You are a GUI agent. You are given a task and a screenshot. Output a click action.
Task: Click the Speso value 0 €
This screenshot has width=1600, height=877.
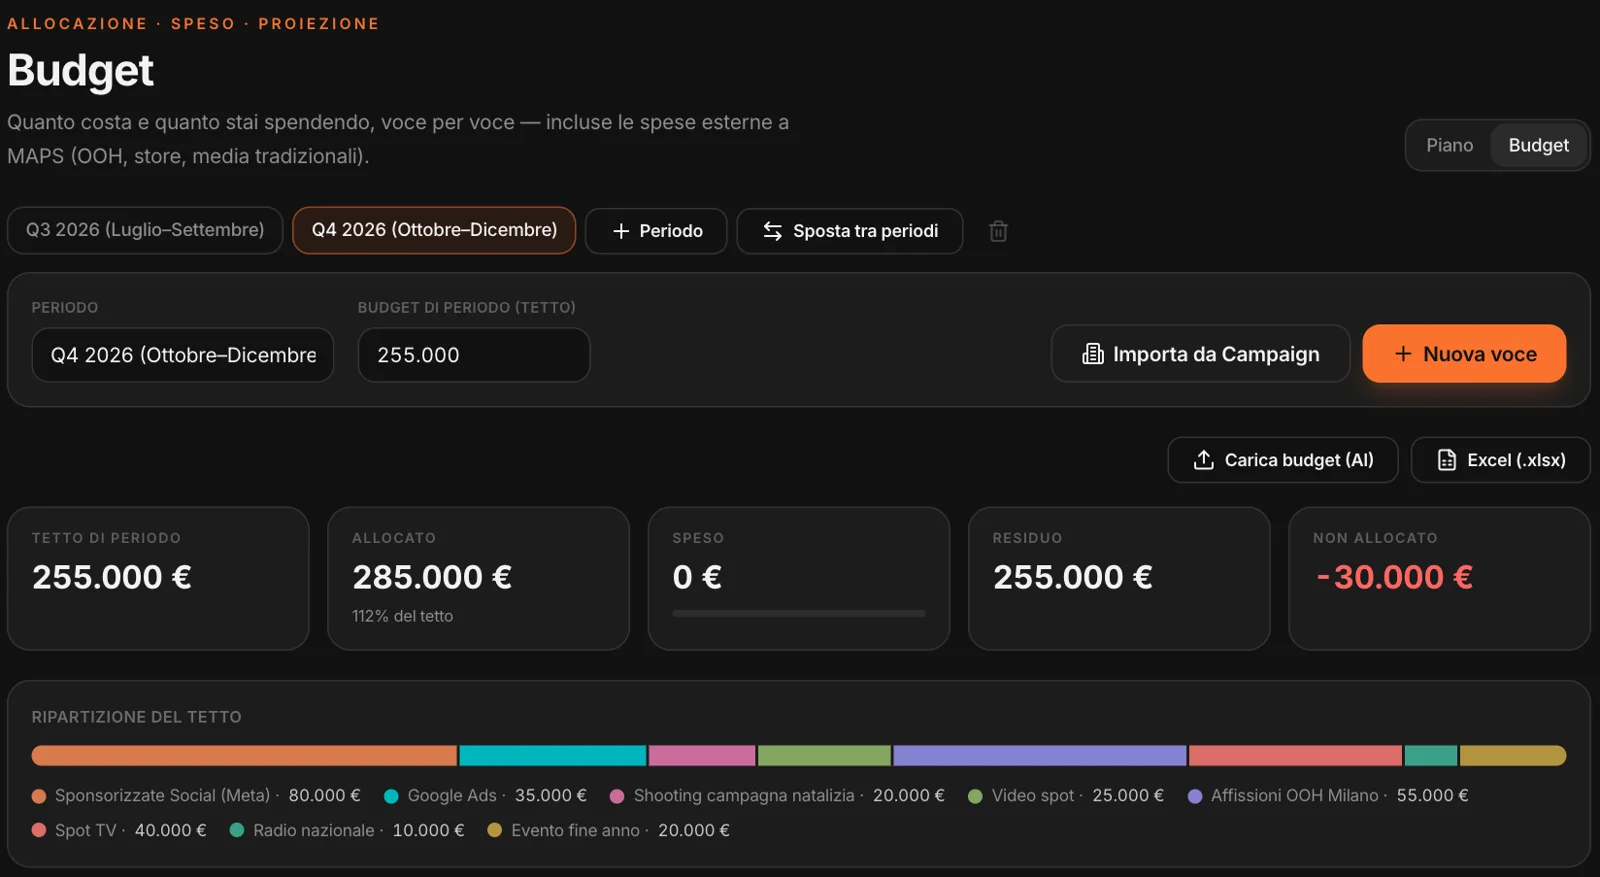click(x=697, y=577)
